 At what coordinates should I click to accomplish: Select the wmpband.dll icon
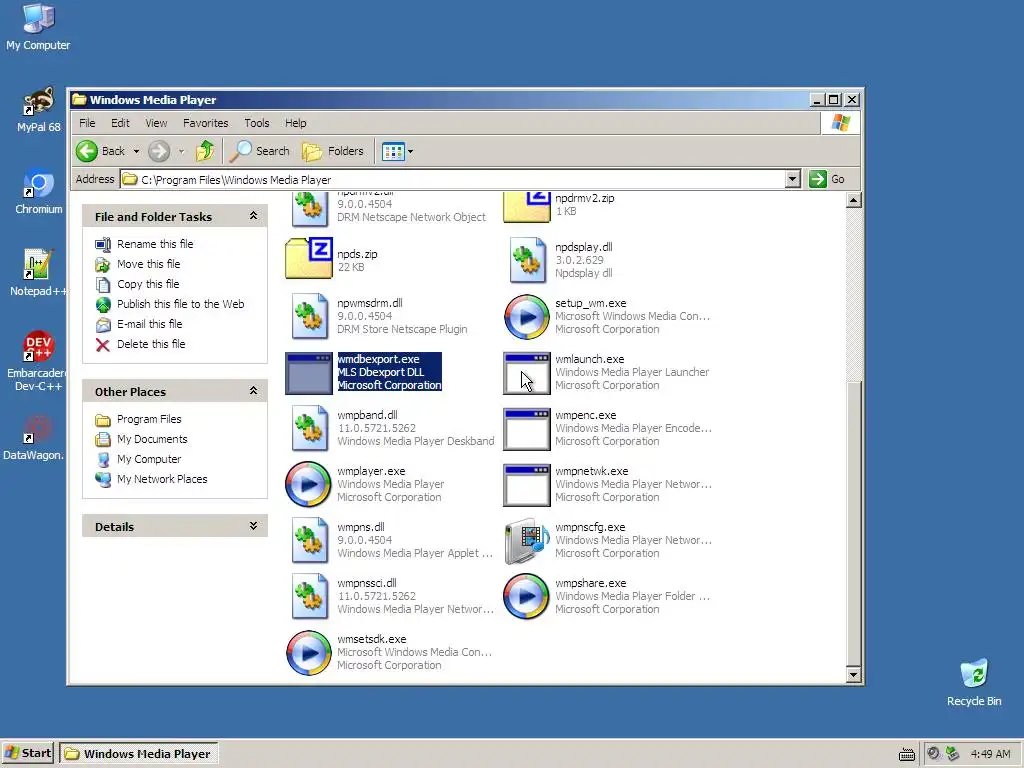pyautogui.click(x=309, y=428)
